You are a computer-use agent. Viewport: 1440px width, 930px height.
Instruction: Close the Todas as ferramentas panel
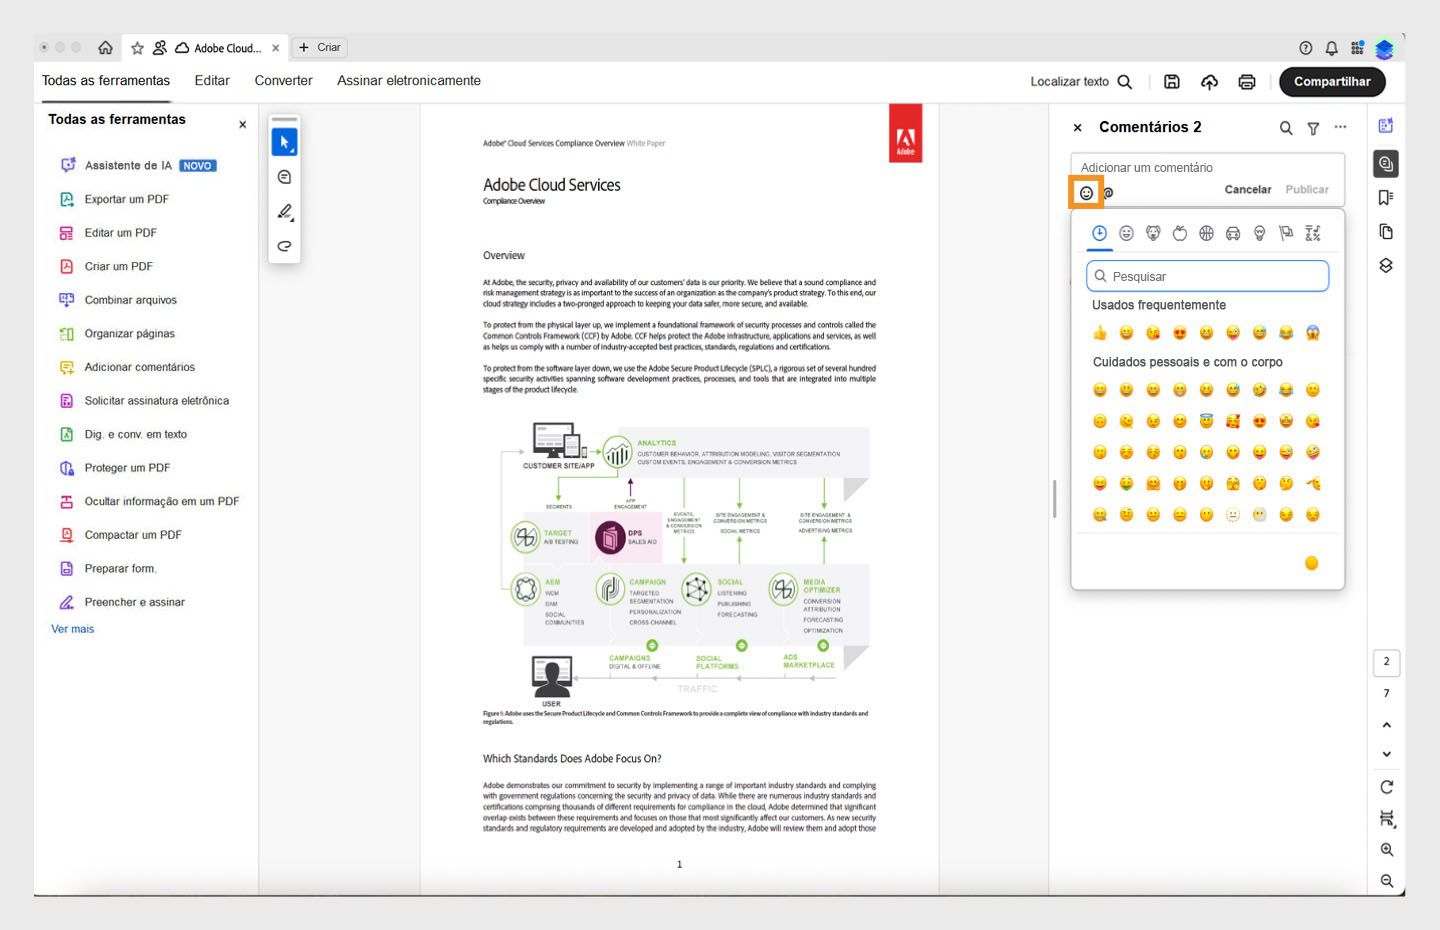pos(242,125)
